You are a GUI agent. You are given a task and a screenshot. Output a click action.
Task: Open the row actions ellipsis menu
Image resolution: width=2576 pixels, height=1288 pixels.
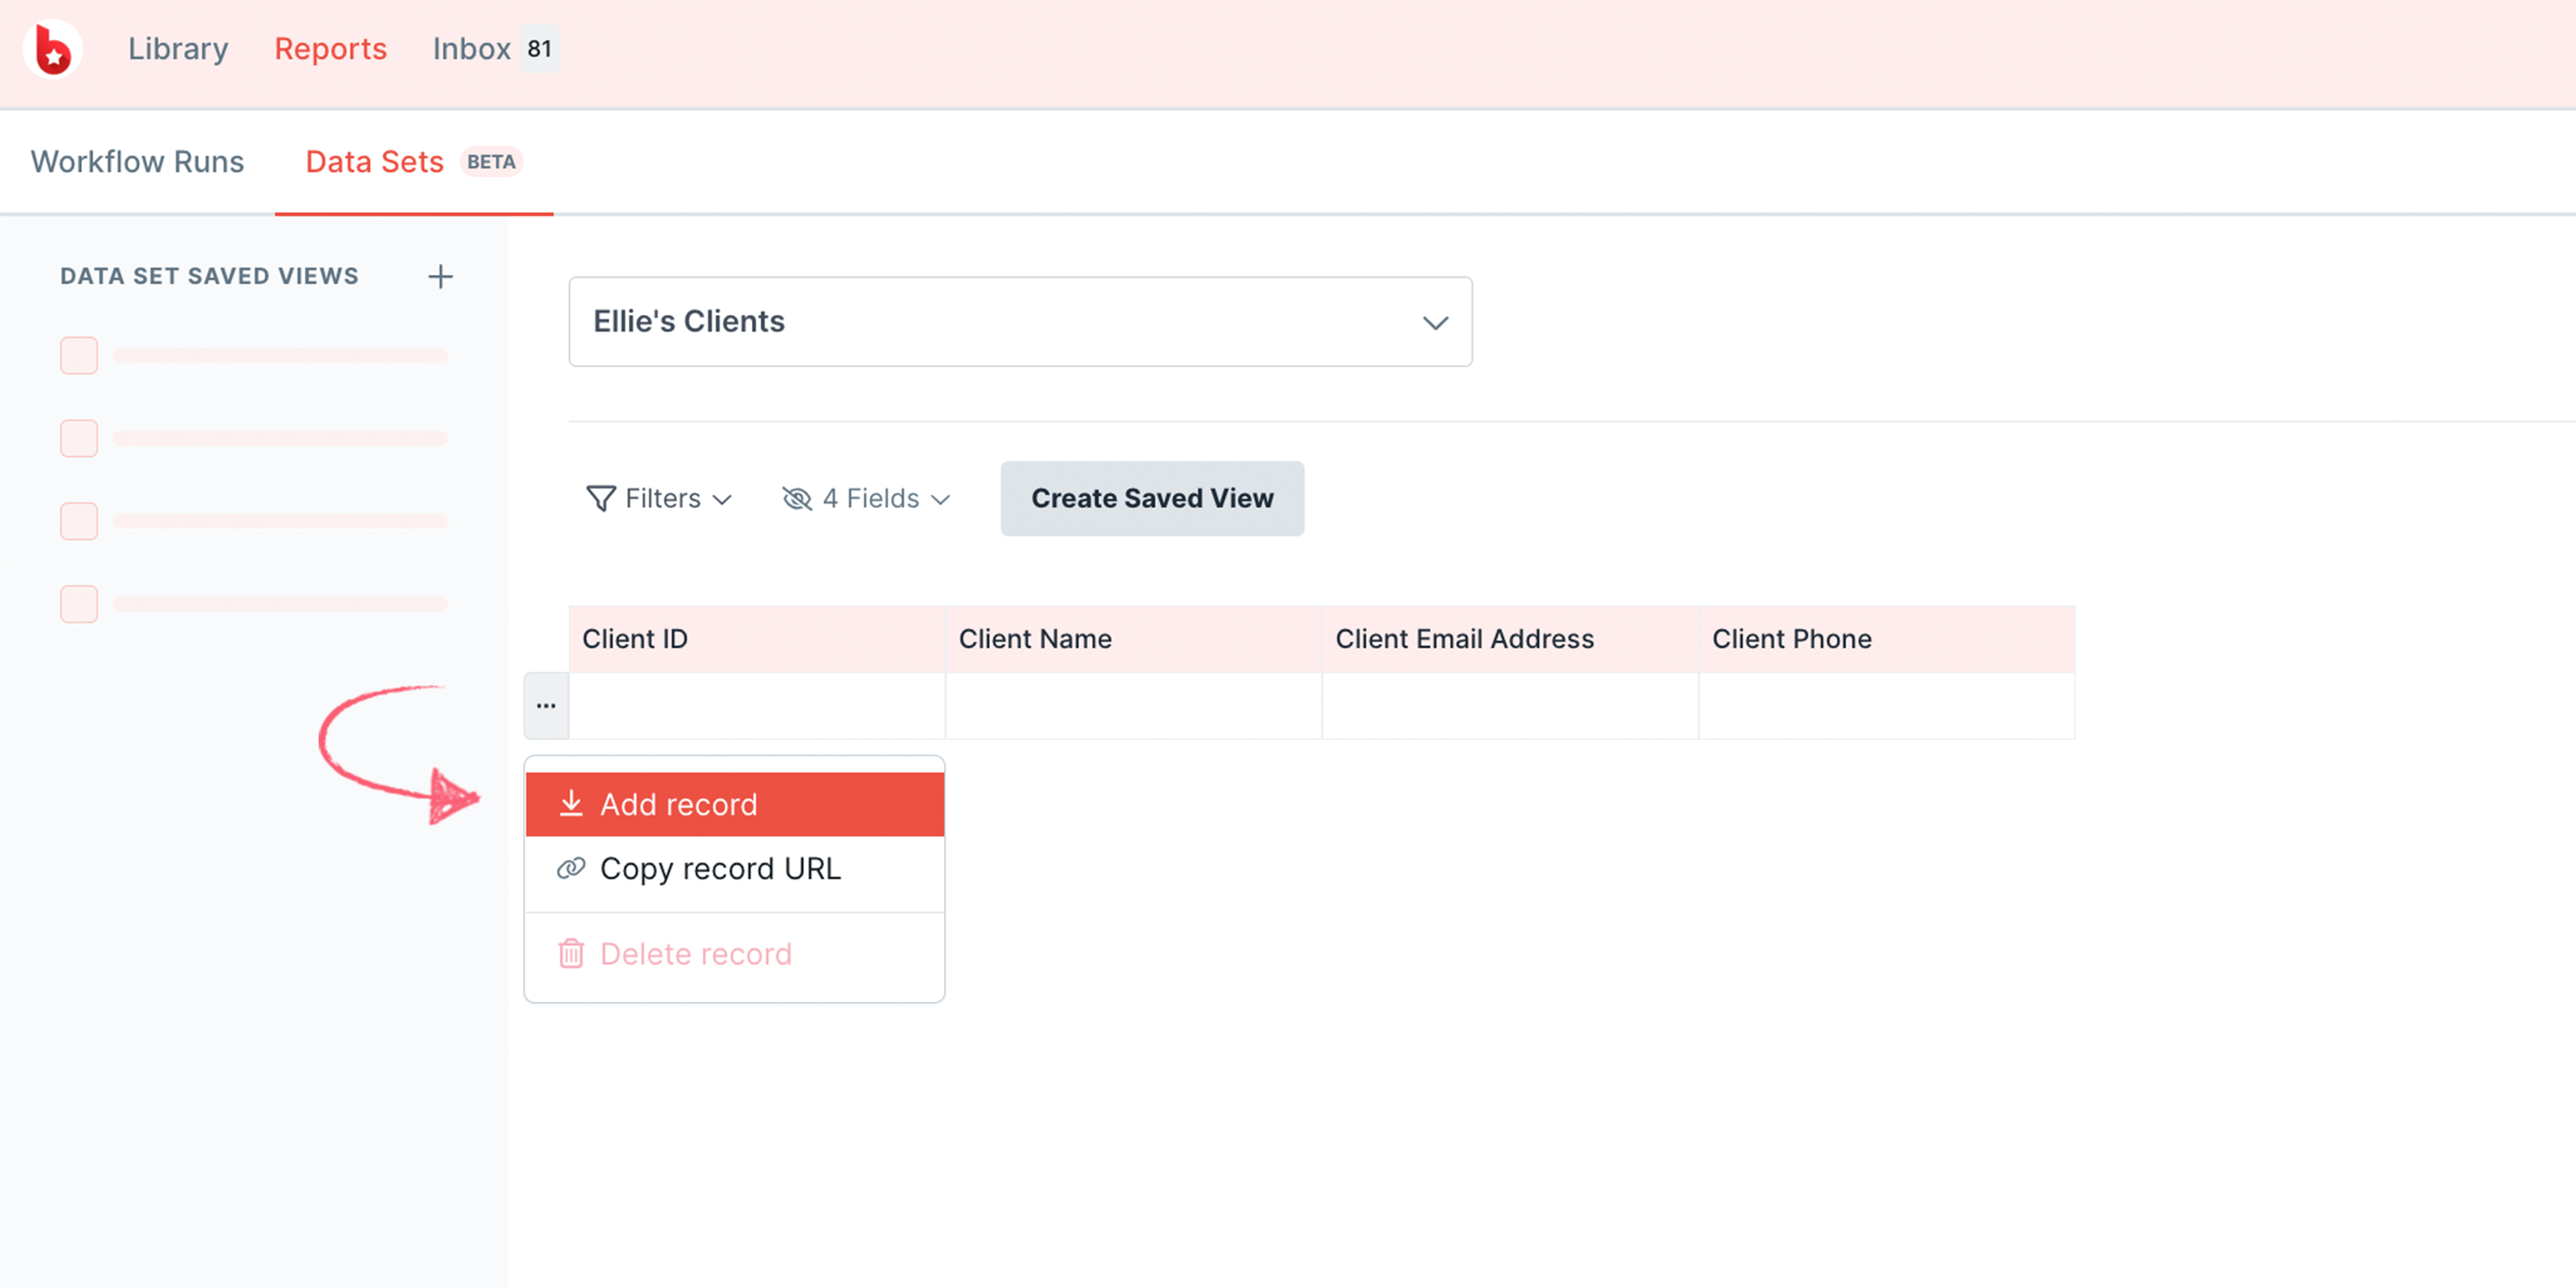point(546,706)
